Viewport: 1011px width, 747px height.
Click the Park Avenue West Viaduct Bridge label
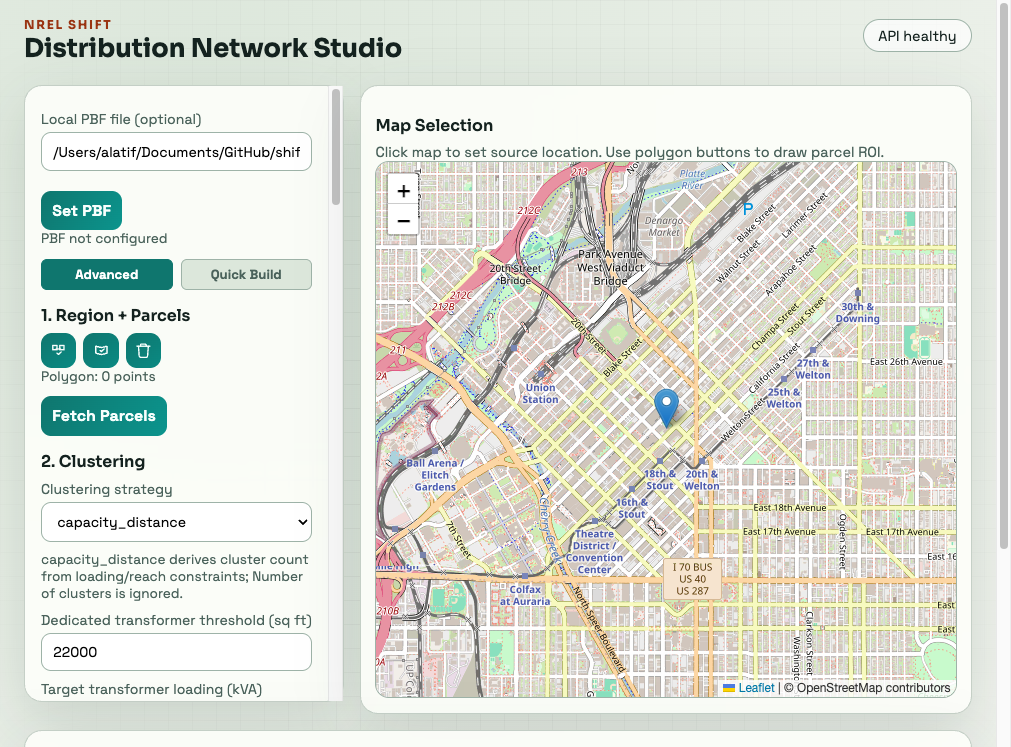click(611, 267)
